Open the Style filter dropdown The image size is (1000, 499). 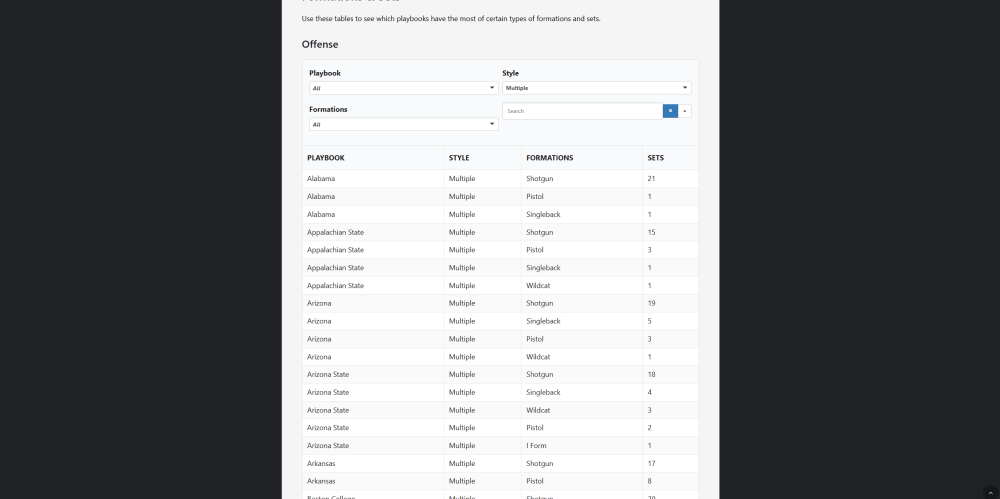pos(596,88)
